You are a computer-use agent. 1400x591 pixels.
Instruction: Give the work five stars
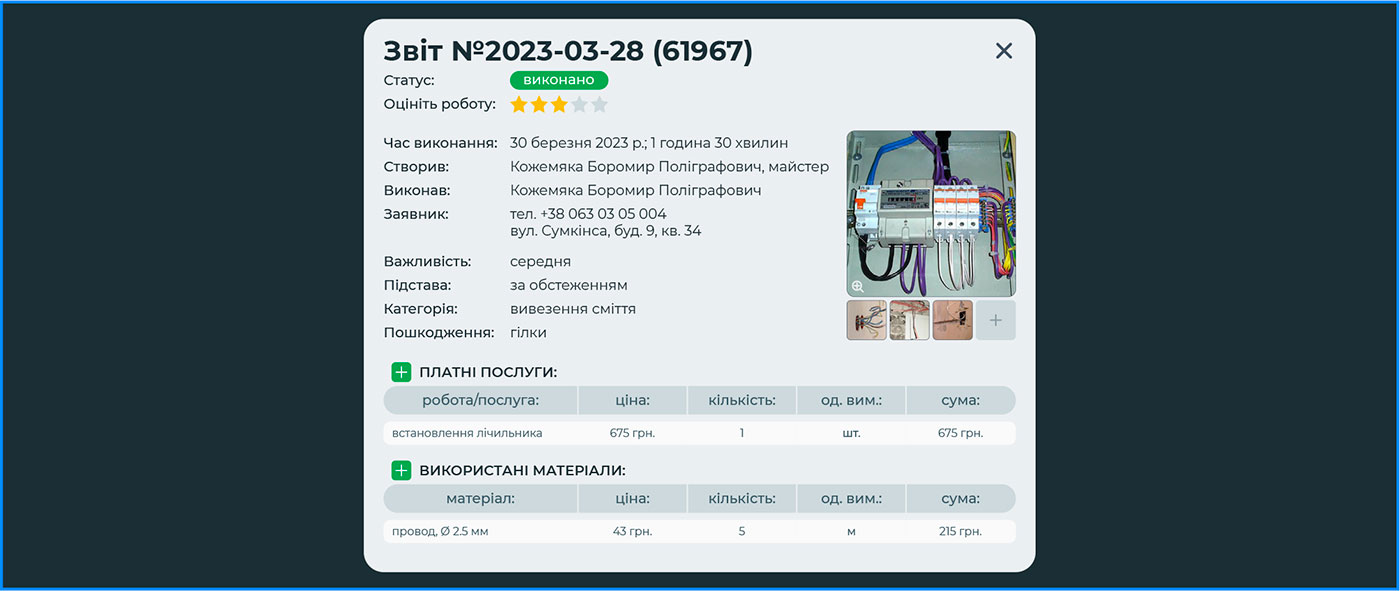click(x=599, y=105)
